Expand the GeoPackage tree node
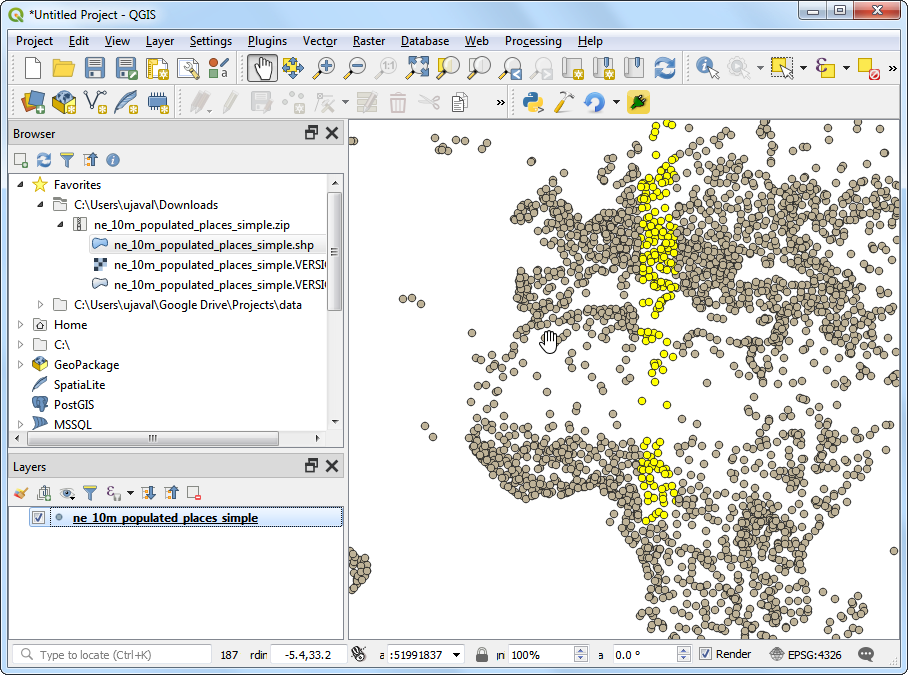Viewport: 908px width, 675px height. coord(21,365)
